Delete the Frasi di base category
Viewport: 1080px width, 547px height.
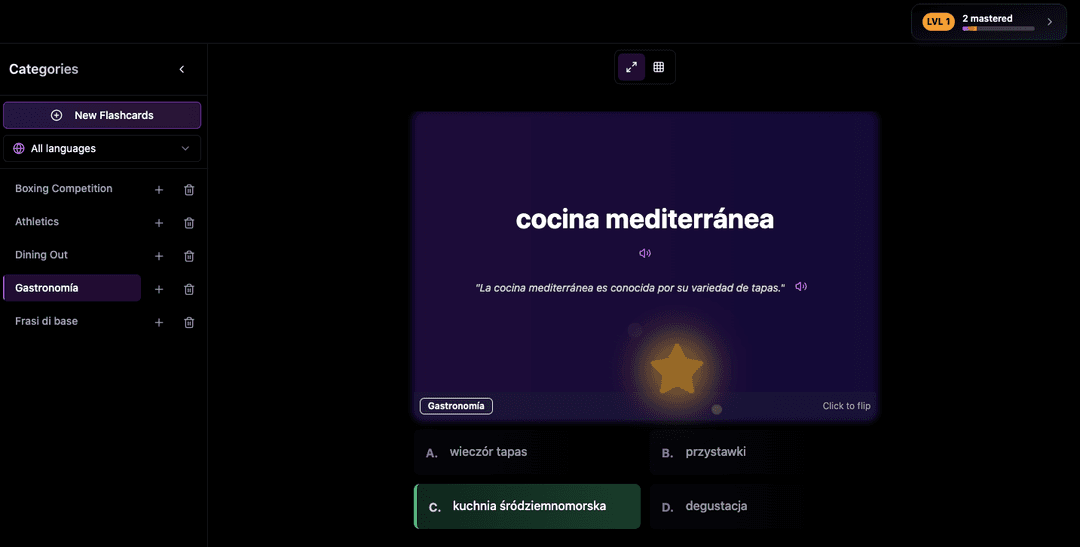189,323
